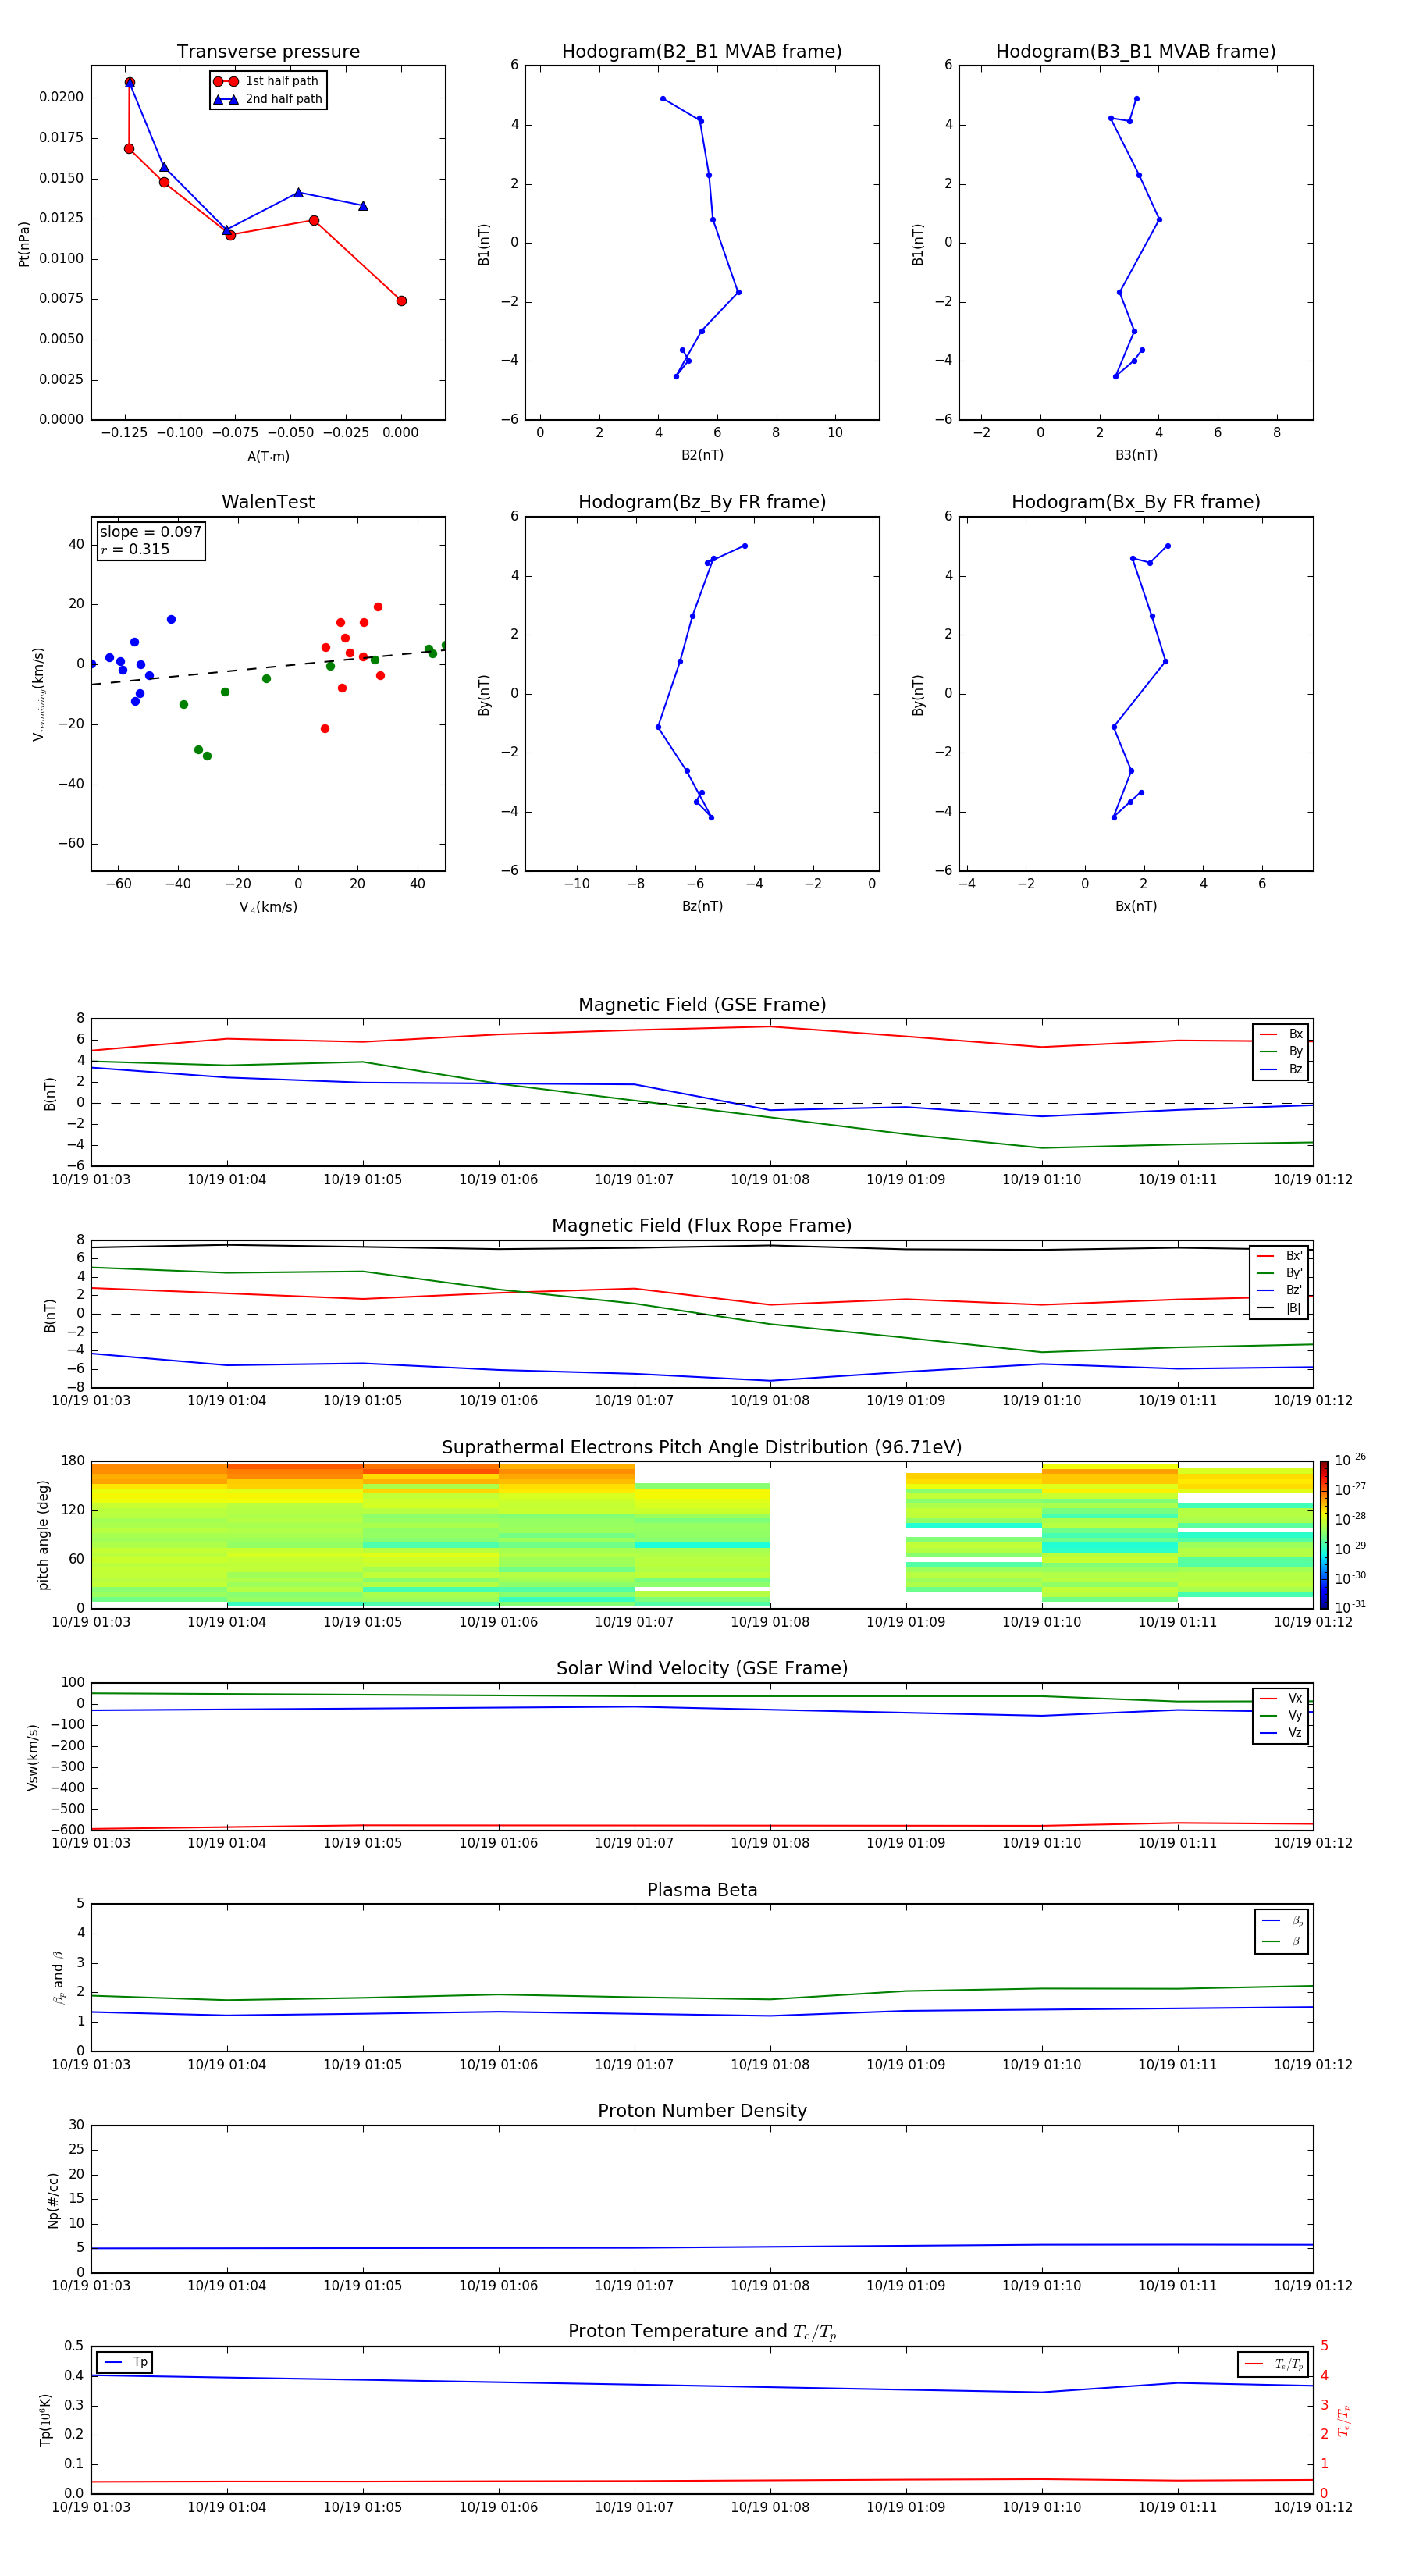The width and height of the screenshot is (1405, 2576).
Task: Click the 'βp and β' y-axis label
Action: click(58, 1977)
